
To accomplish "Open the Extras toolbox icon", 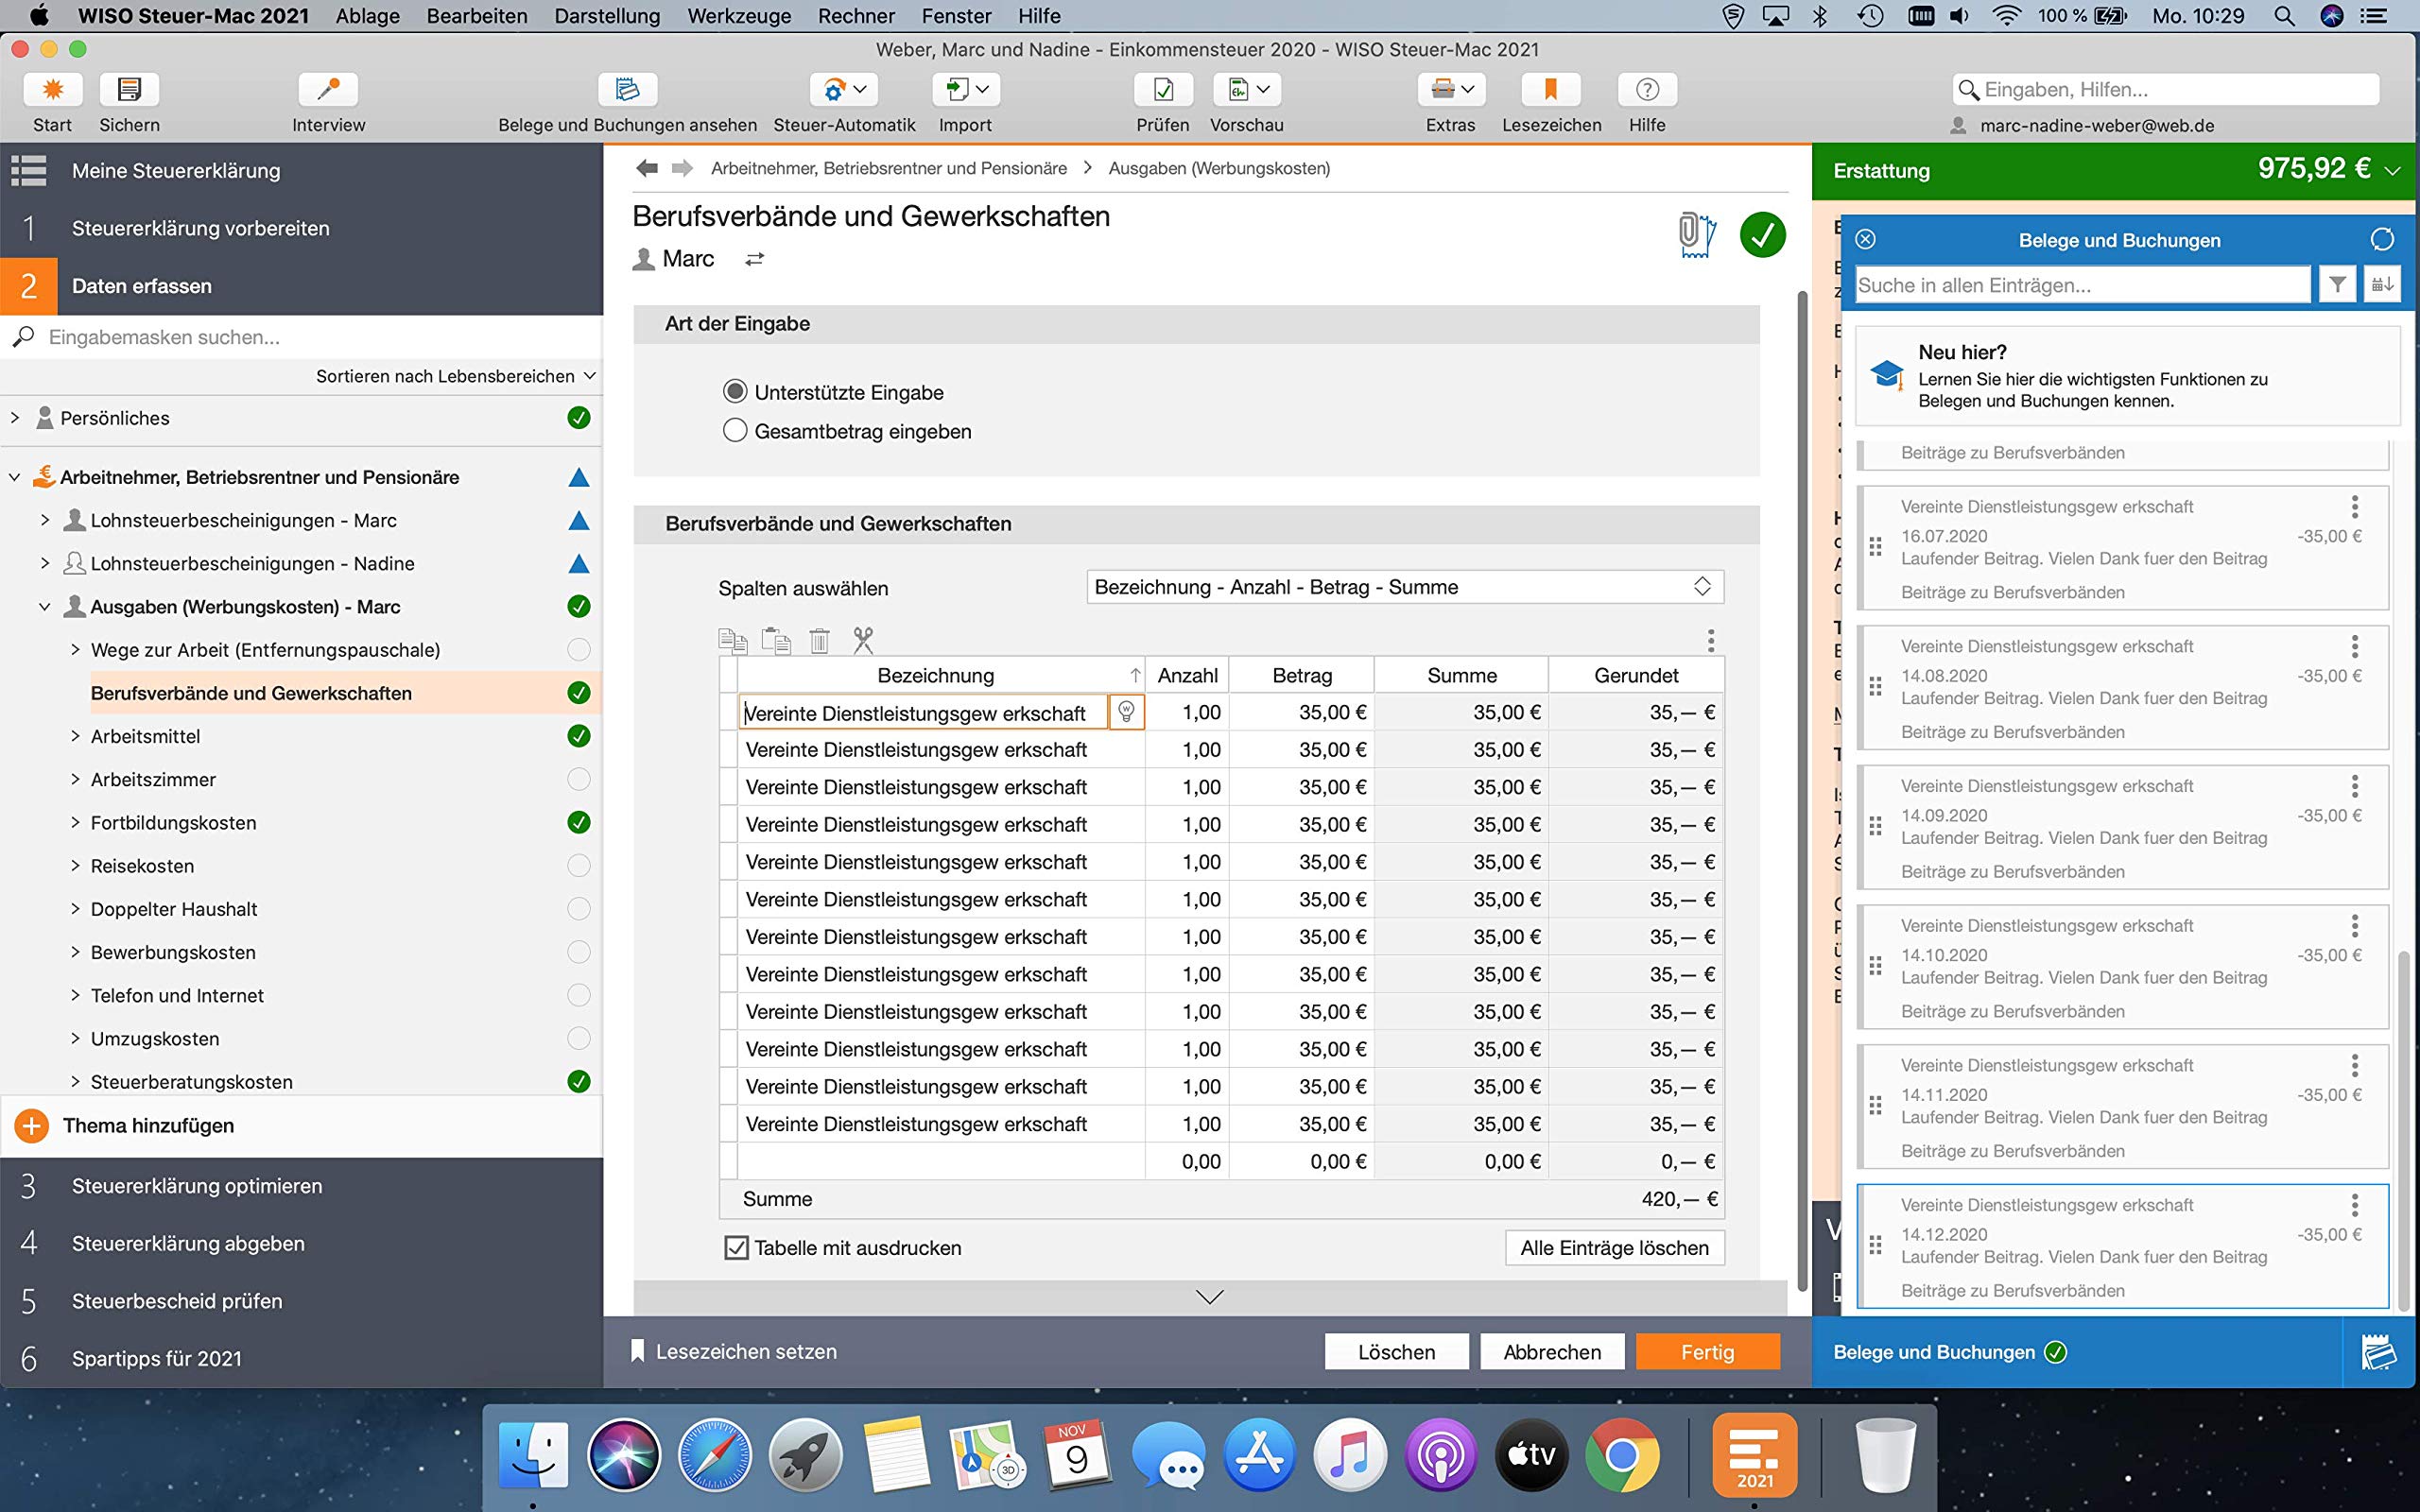I will (1451, 90).
